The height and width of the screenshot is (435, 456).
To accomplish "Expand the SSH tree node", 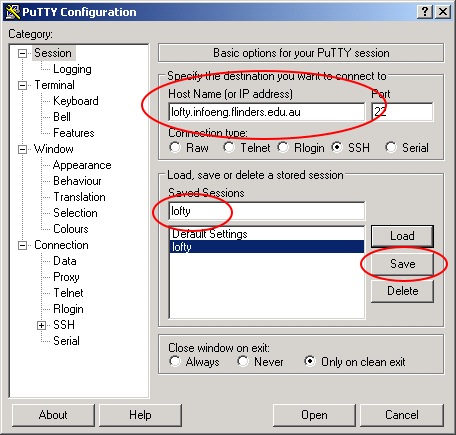I will [x=41, y=325].
